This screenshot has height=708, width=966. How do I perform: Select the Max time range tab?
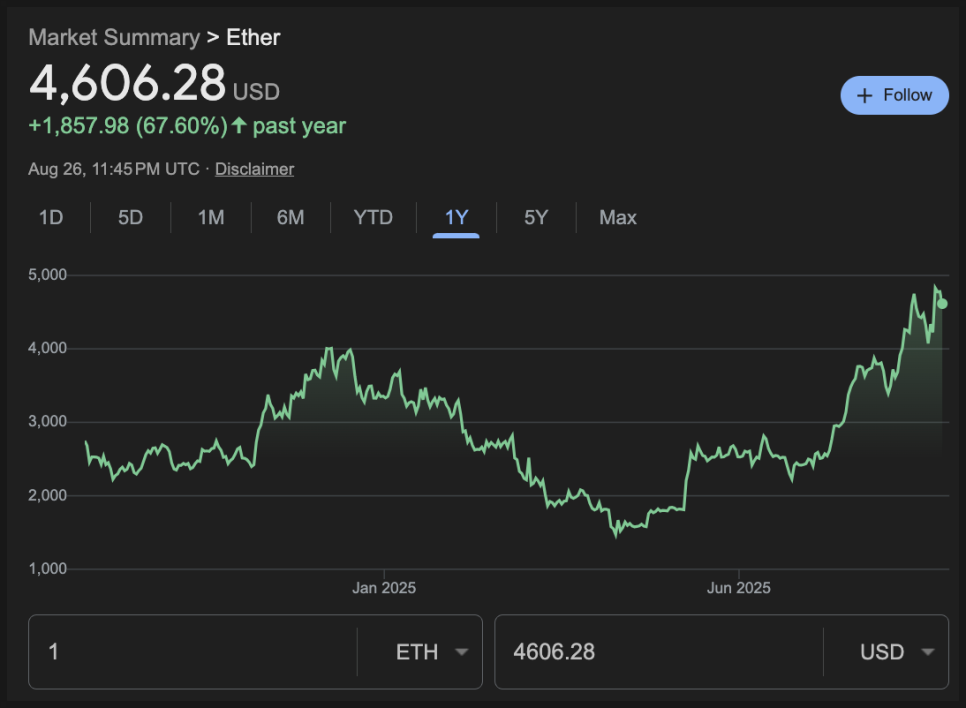[618, 218]
